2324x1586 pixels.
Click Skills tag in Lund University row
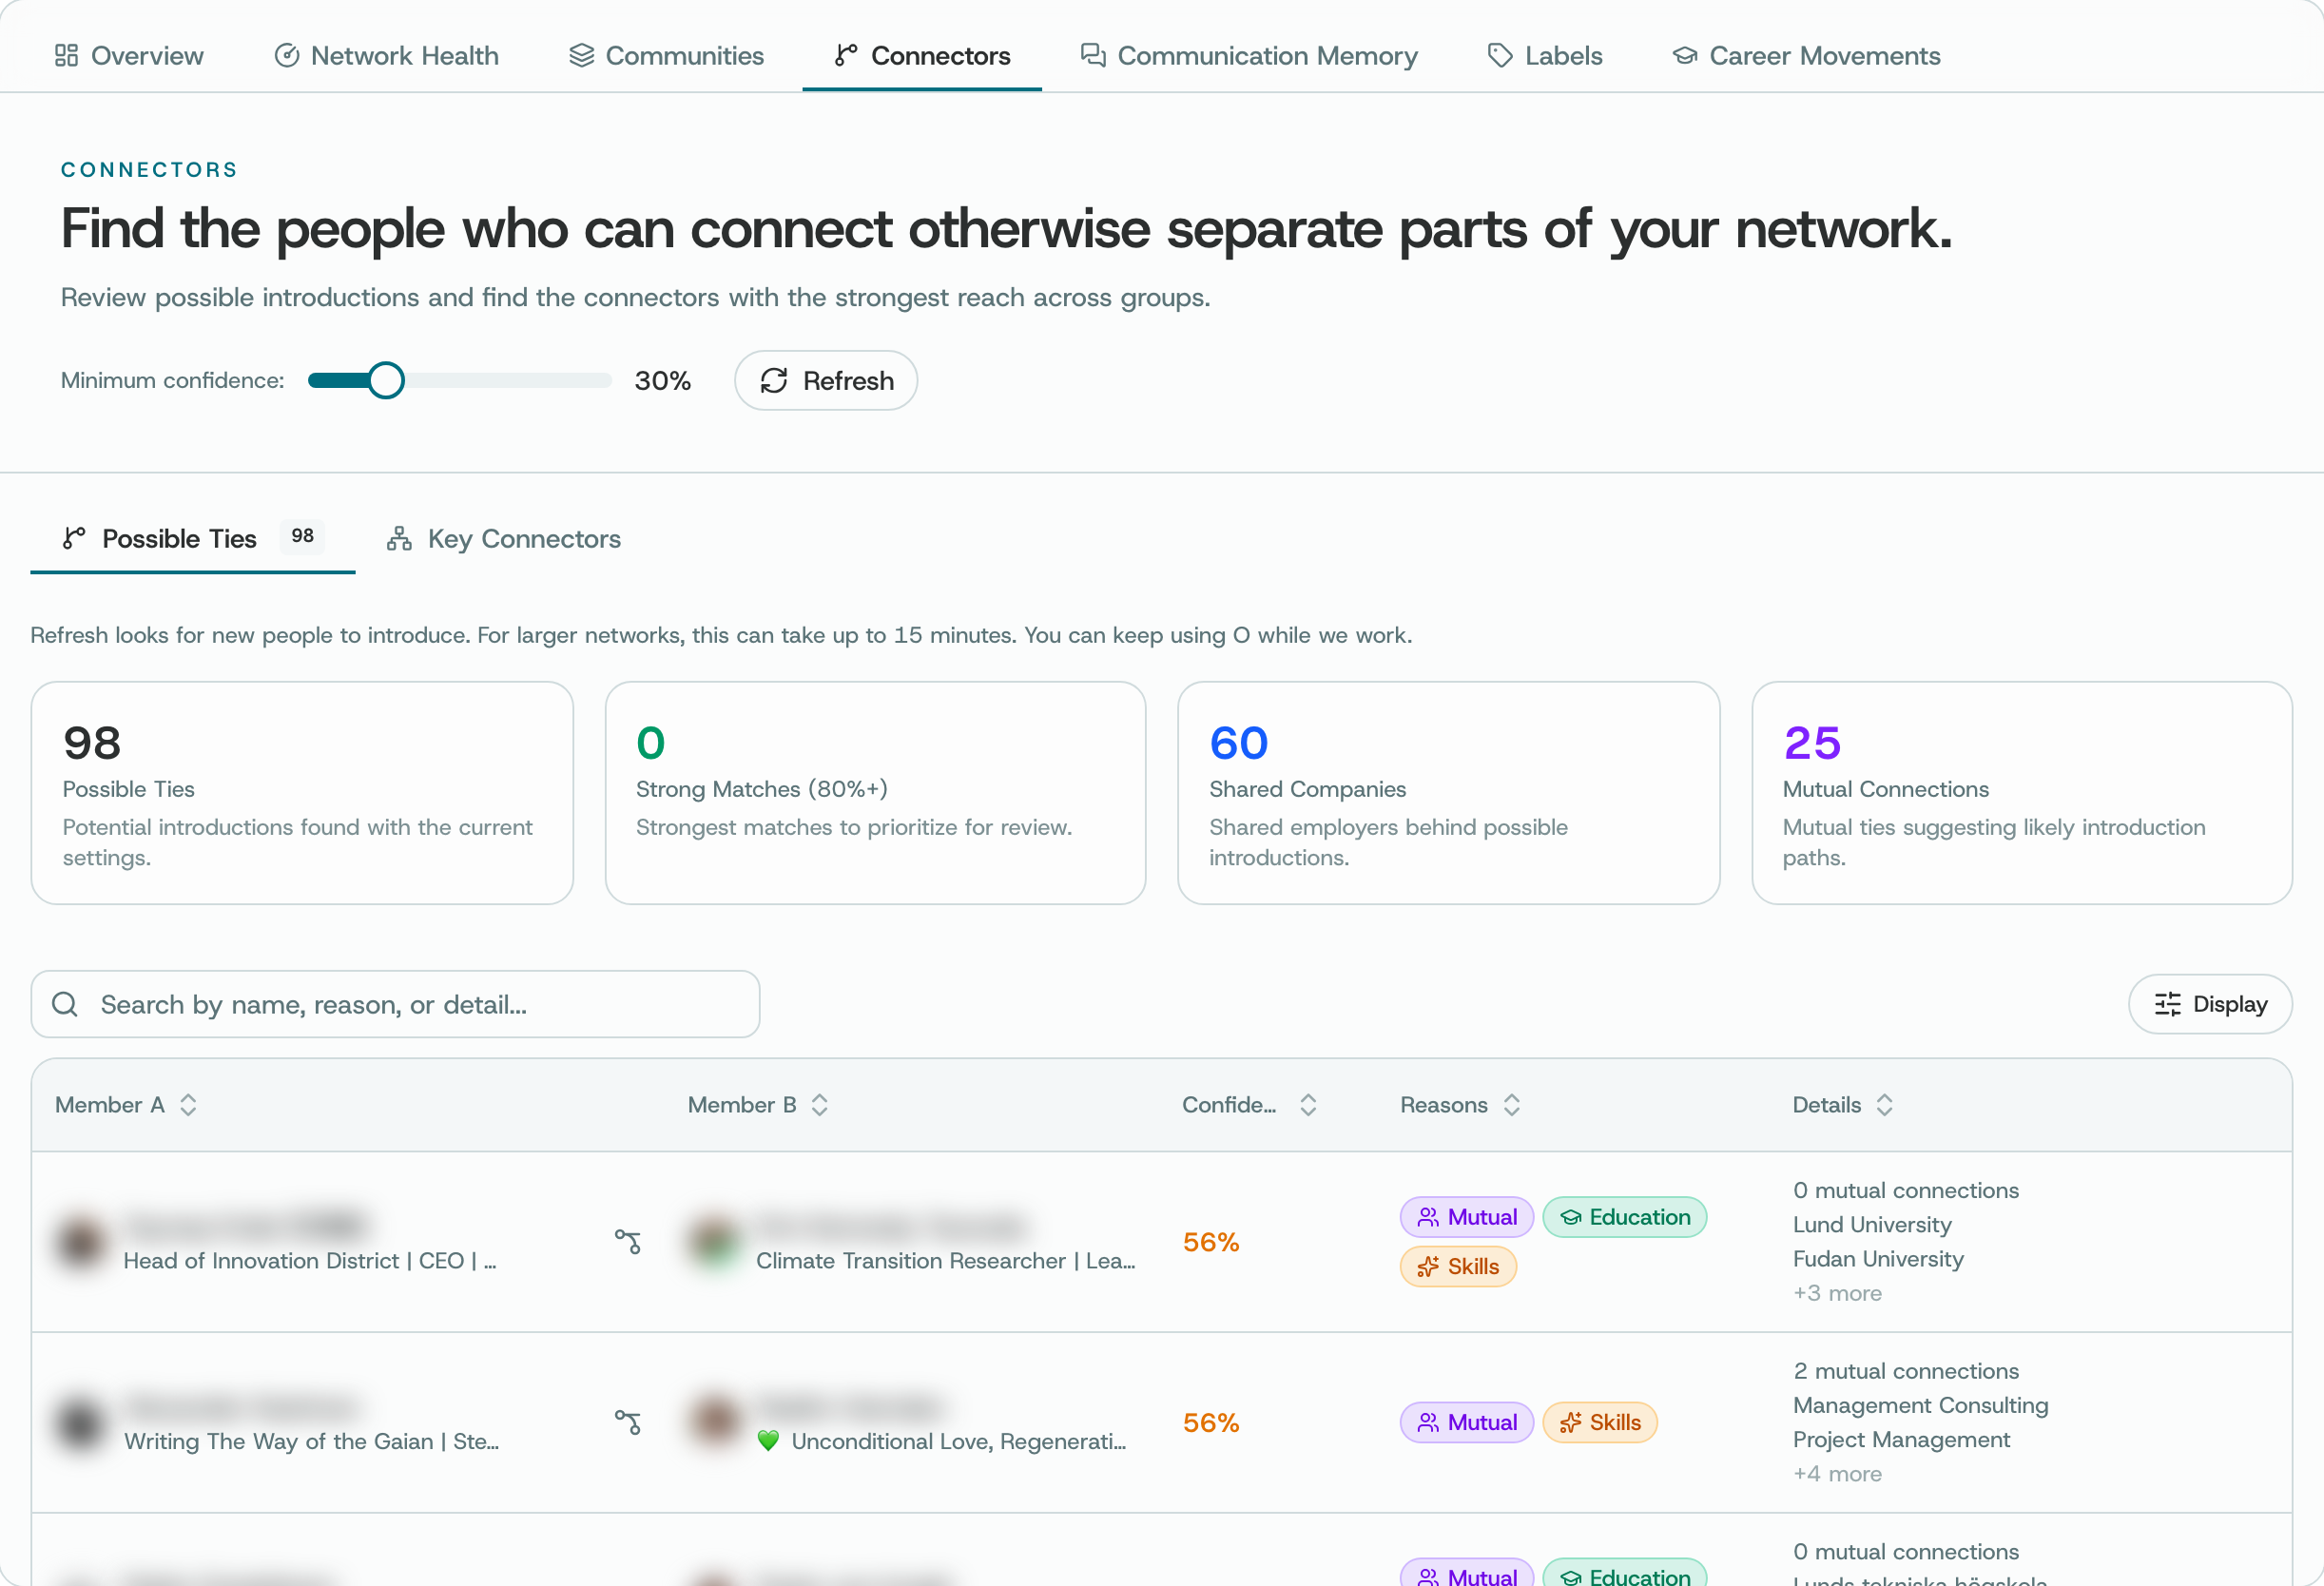[1458, 1266]
